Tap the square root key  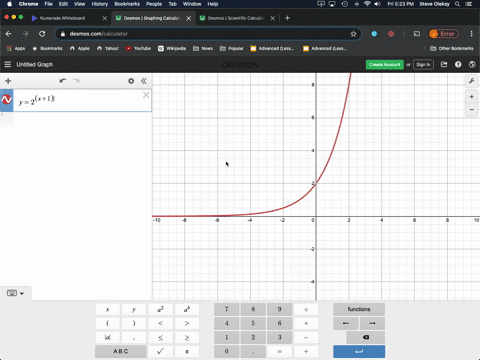(x=160, y=351)
